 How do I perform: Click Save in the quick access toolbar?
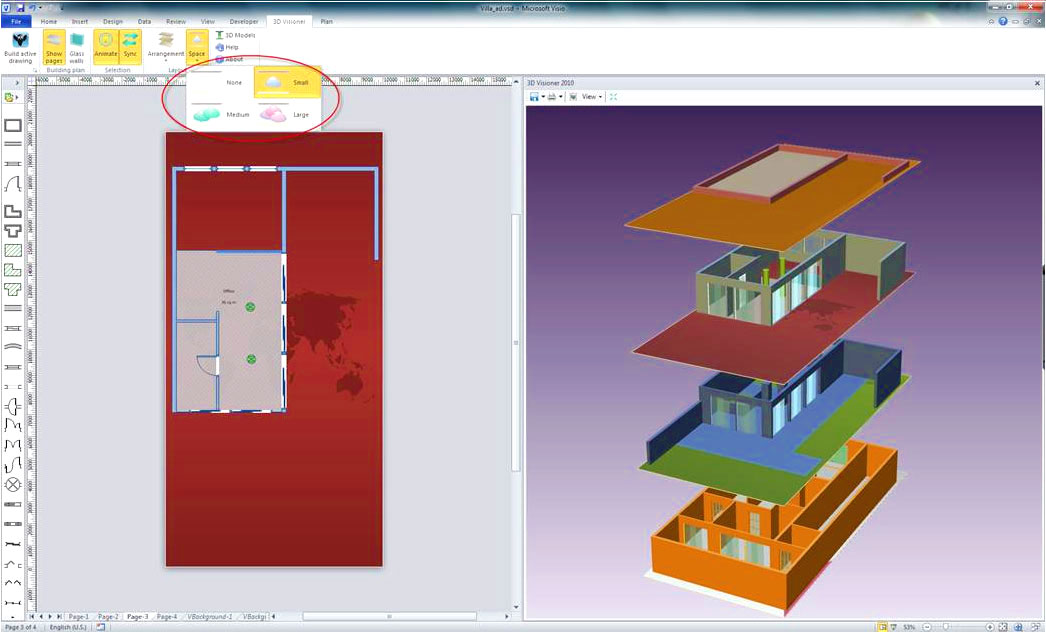point(19,8)
